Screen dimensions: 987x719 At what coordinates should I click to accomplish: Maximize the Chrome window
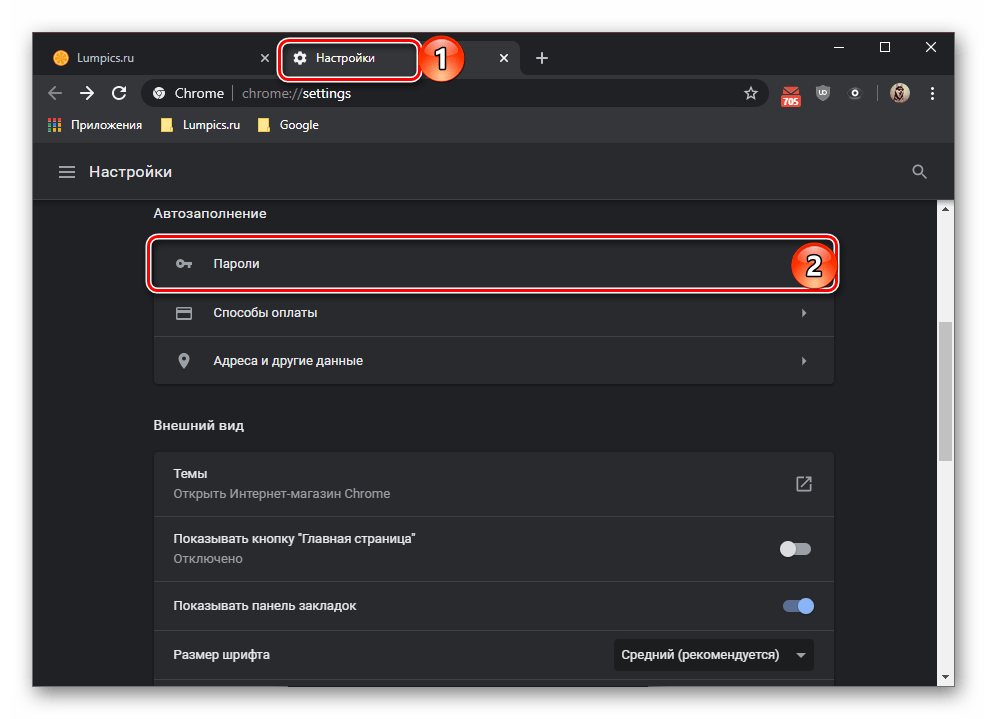(x=884, y=47)
